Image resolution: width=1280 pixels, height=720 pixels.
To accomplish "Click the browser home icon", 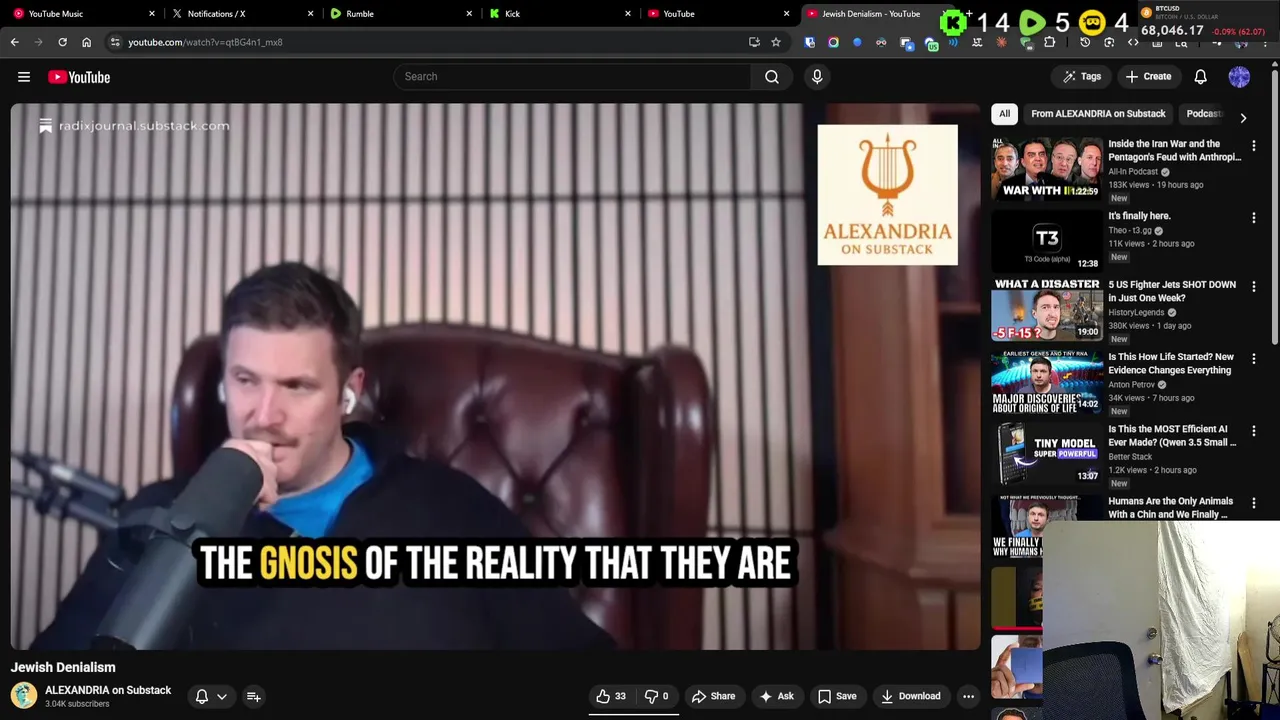I will (x=86, y=42).
